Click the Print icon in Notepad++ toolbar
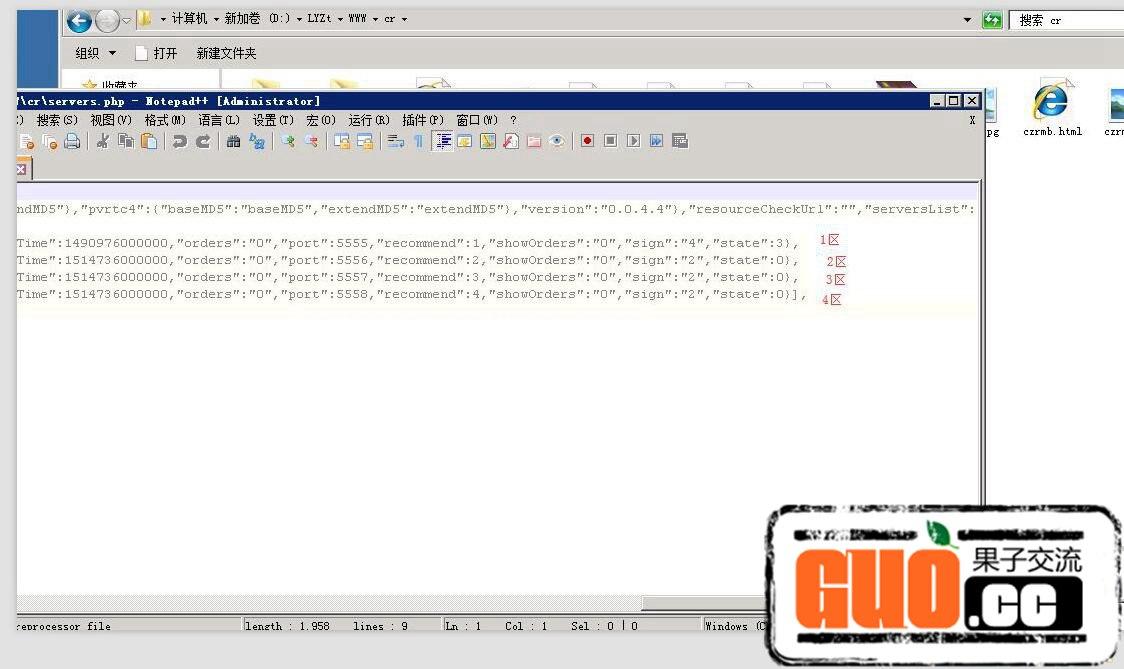Image resolution: width=1124 pixels, height=669 pixels. [x=72, y=142]
